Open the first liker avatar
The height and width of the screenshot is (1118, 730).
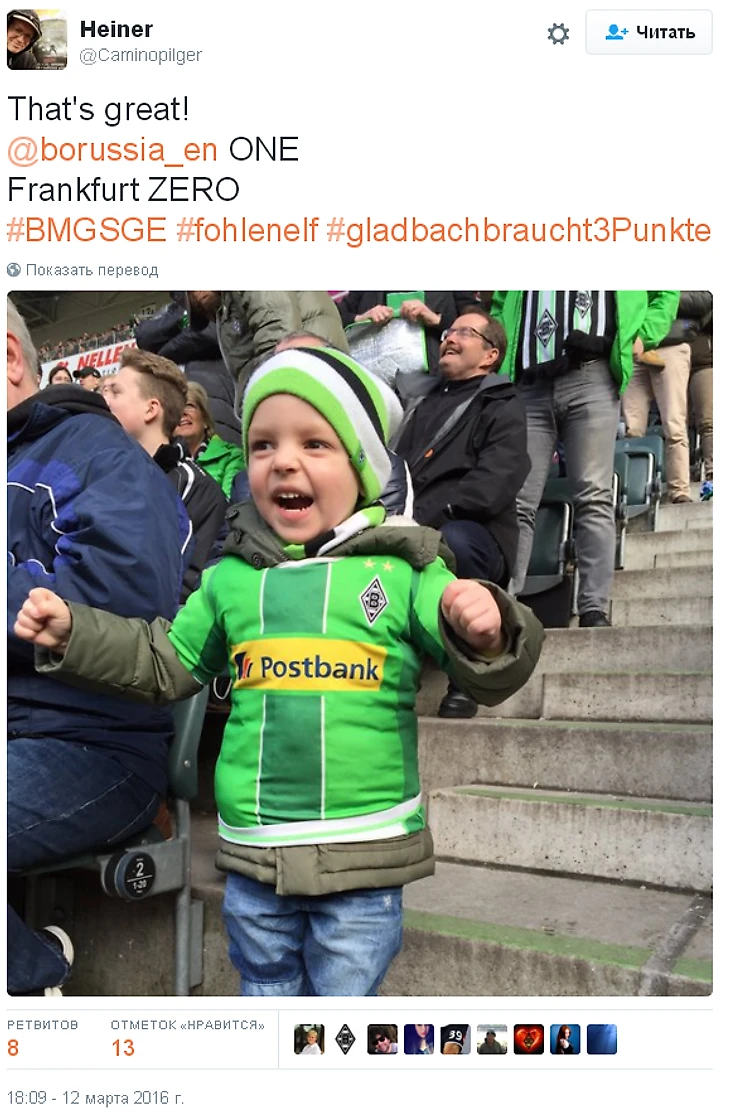pyautogui.click(x=309, y=1040)
